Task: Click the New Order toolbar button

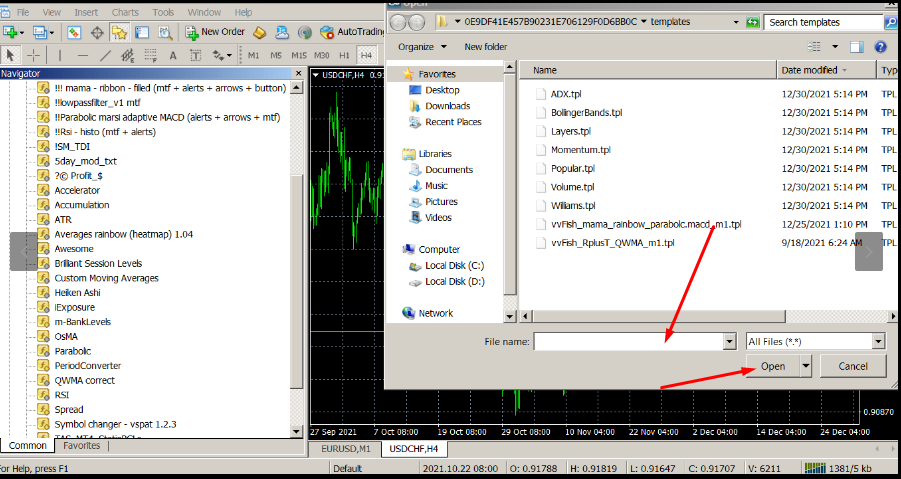Action: (x=215, y=32)
